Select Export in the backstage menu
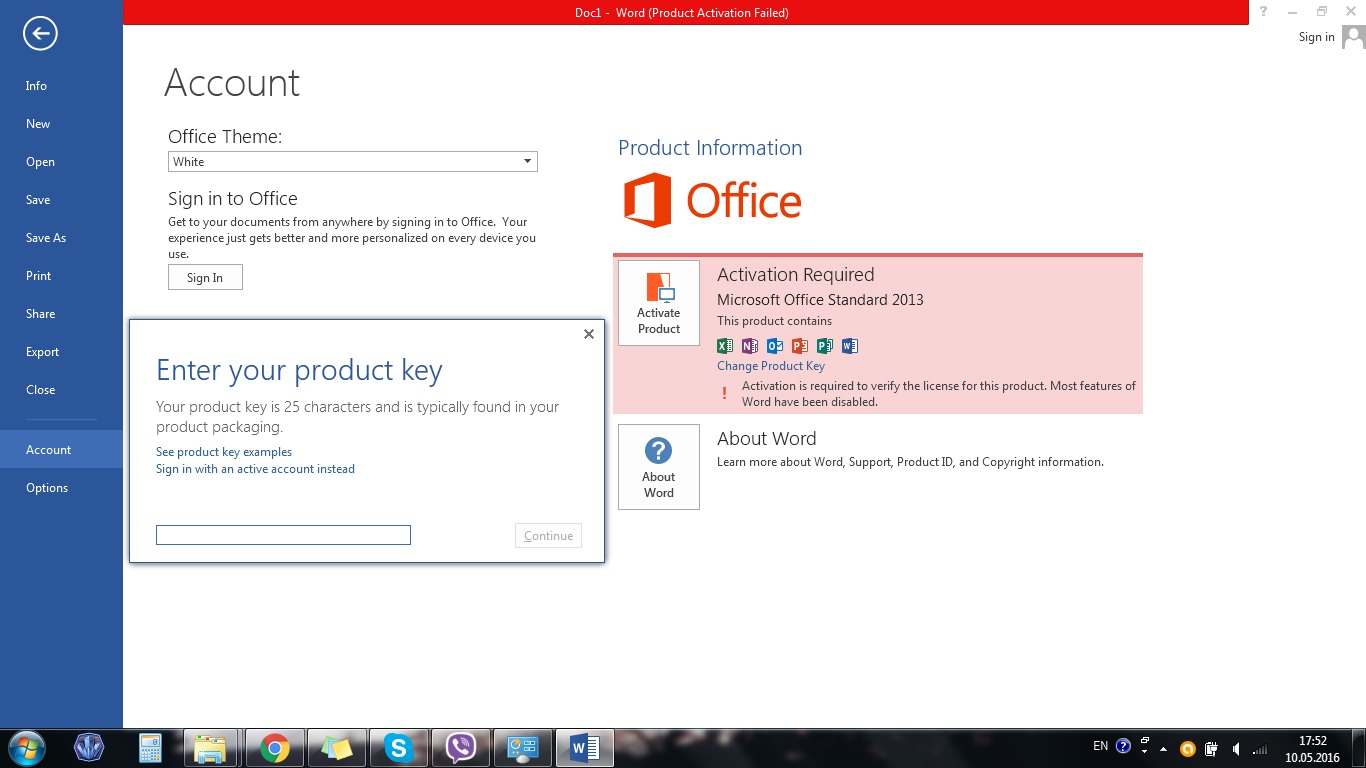This screenshot has width=1366, height=768. [x=42, y=352]
